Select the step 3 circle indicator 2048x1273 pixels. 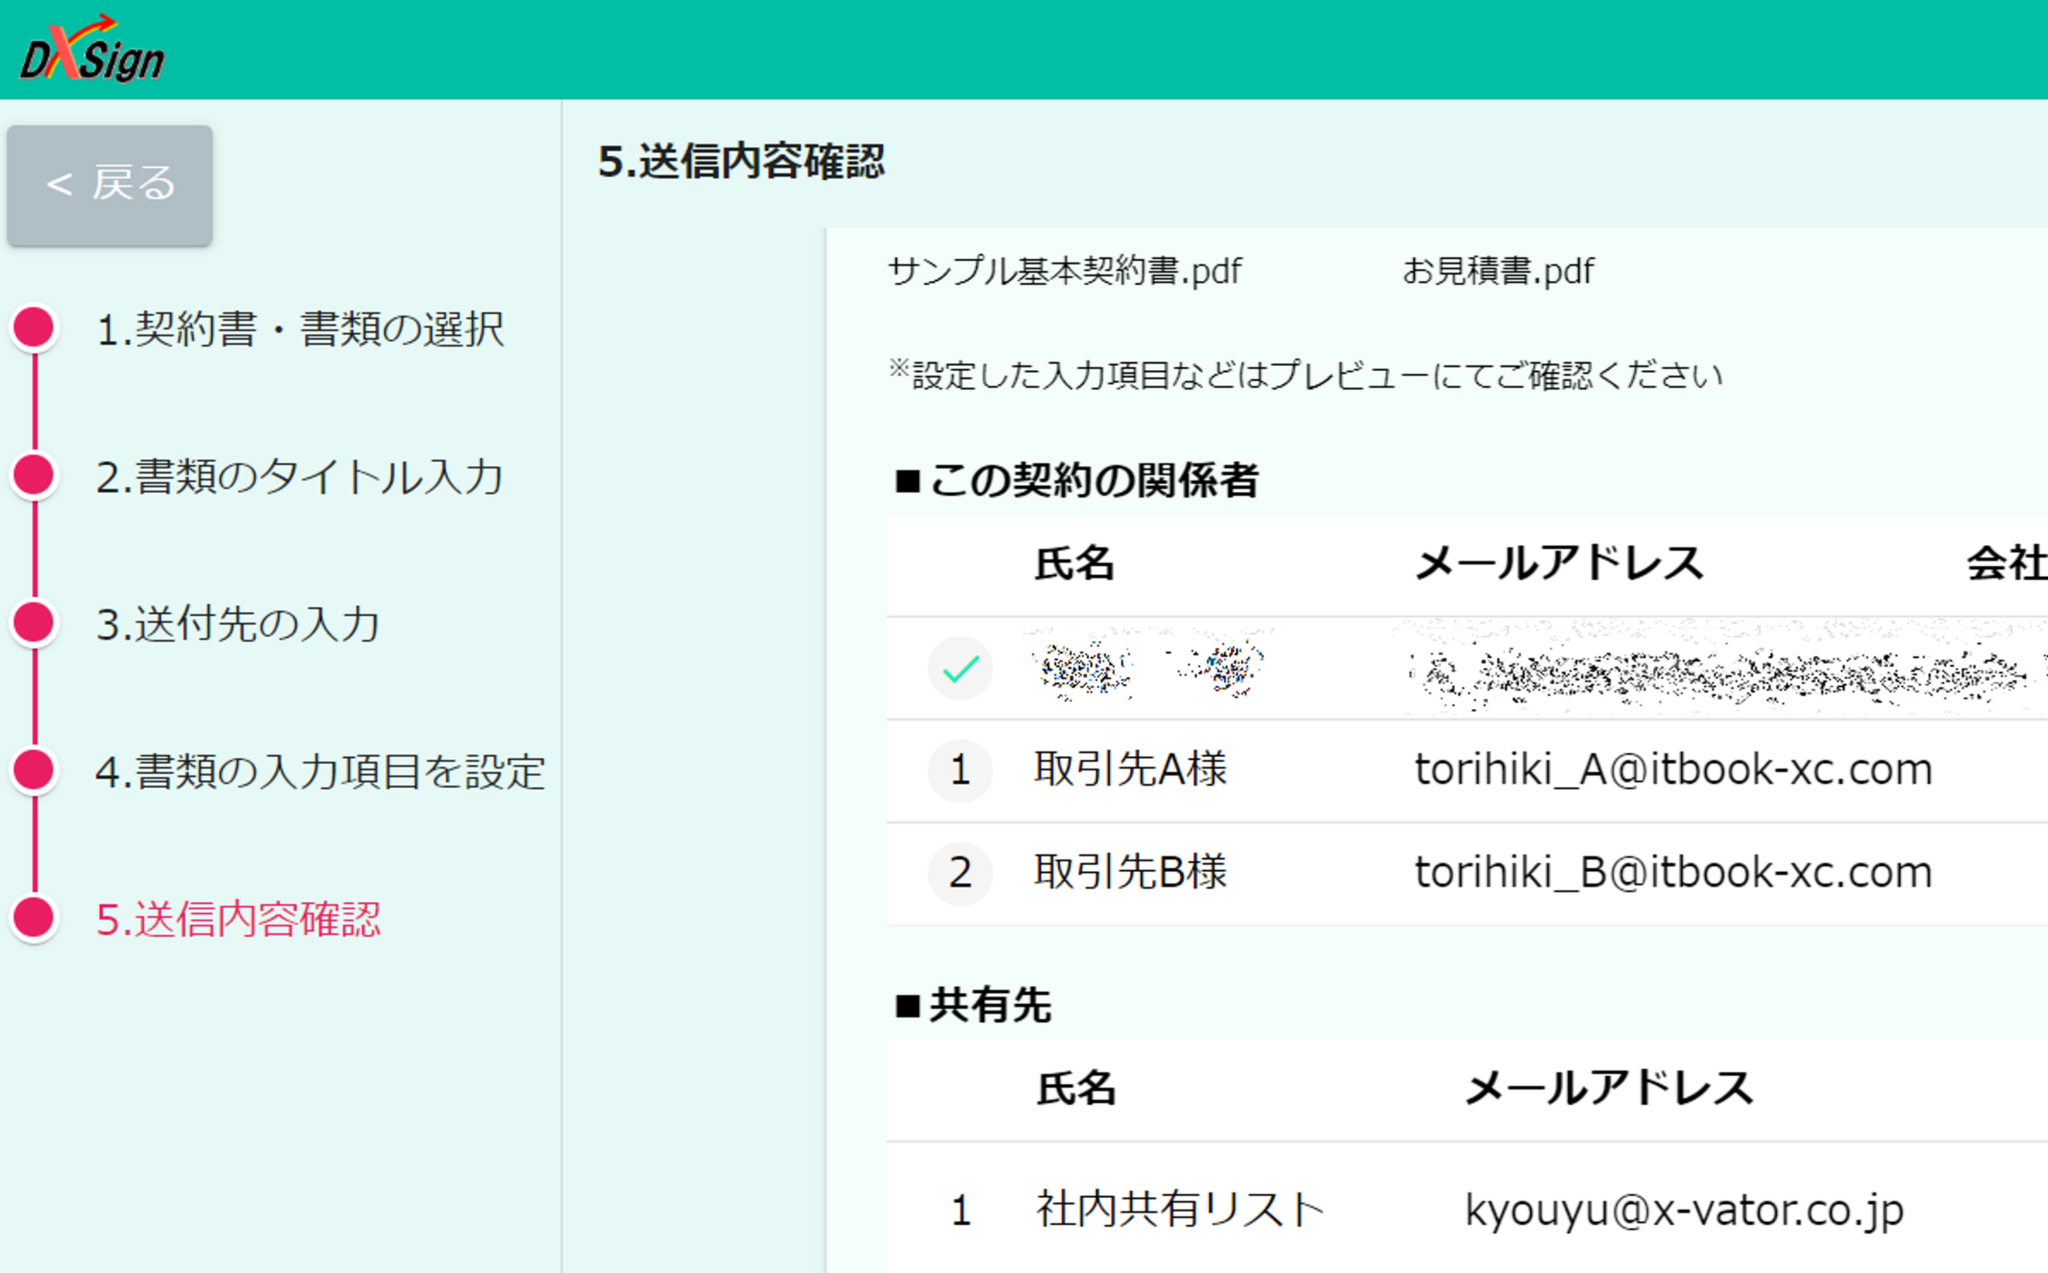[34, 622]
